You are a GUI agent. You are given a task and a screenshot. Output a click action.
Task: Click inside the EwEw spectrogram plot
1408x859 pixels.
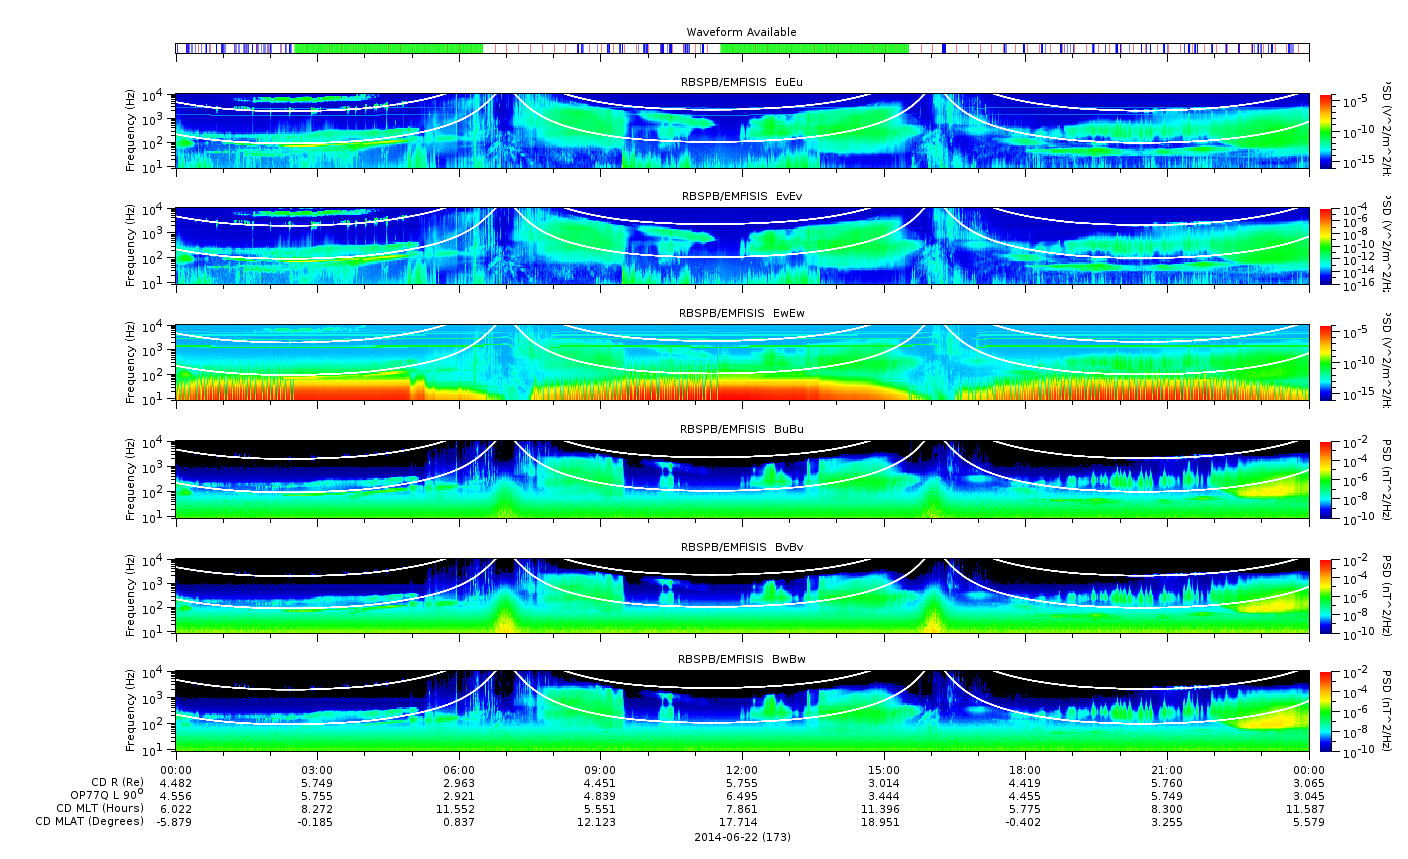coord(742,362)
